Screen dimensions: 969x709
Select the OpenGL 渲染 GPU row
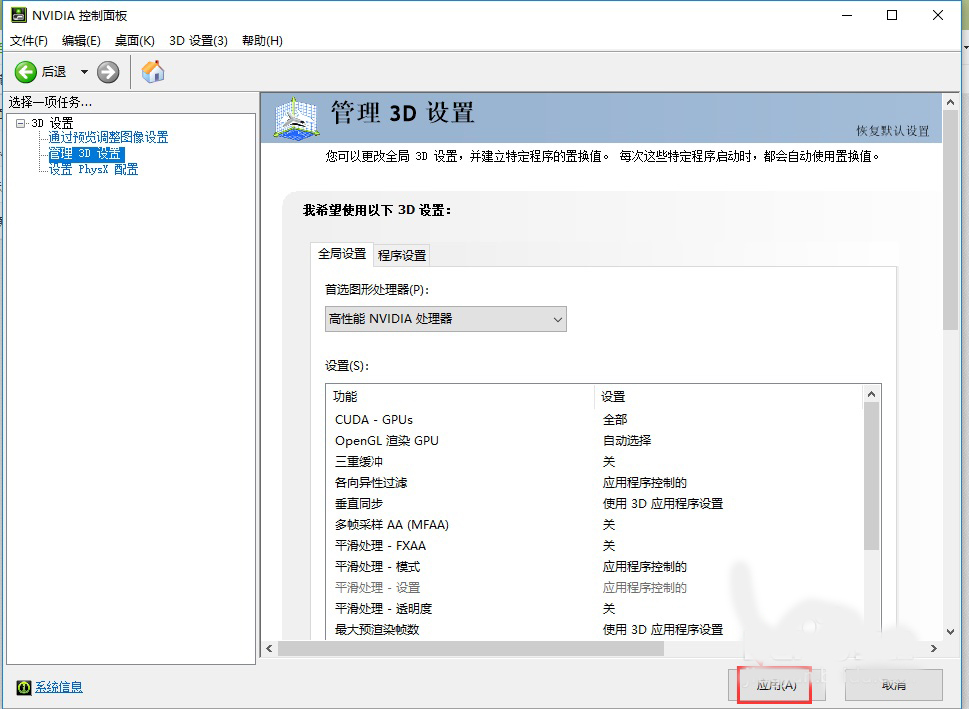coord(593,441)
